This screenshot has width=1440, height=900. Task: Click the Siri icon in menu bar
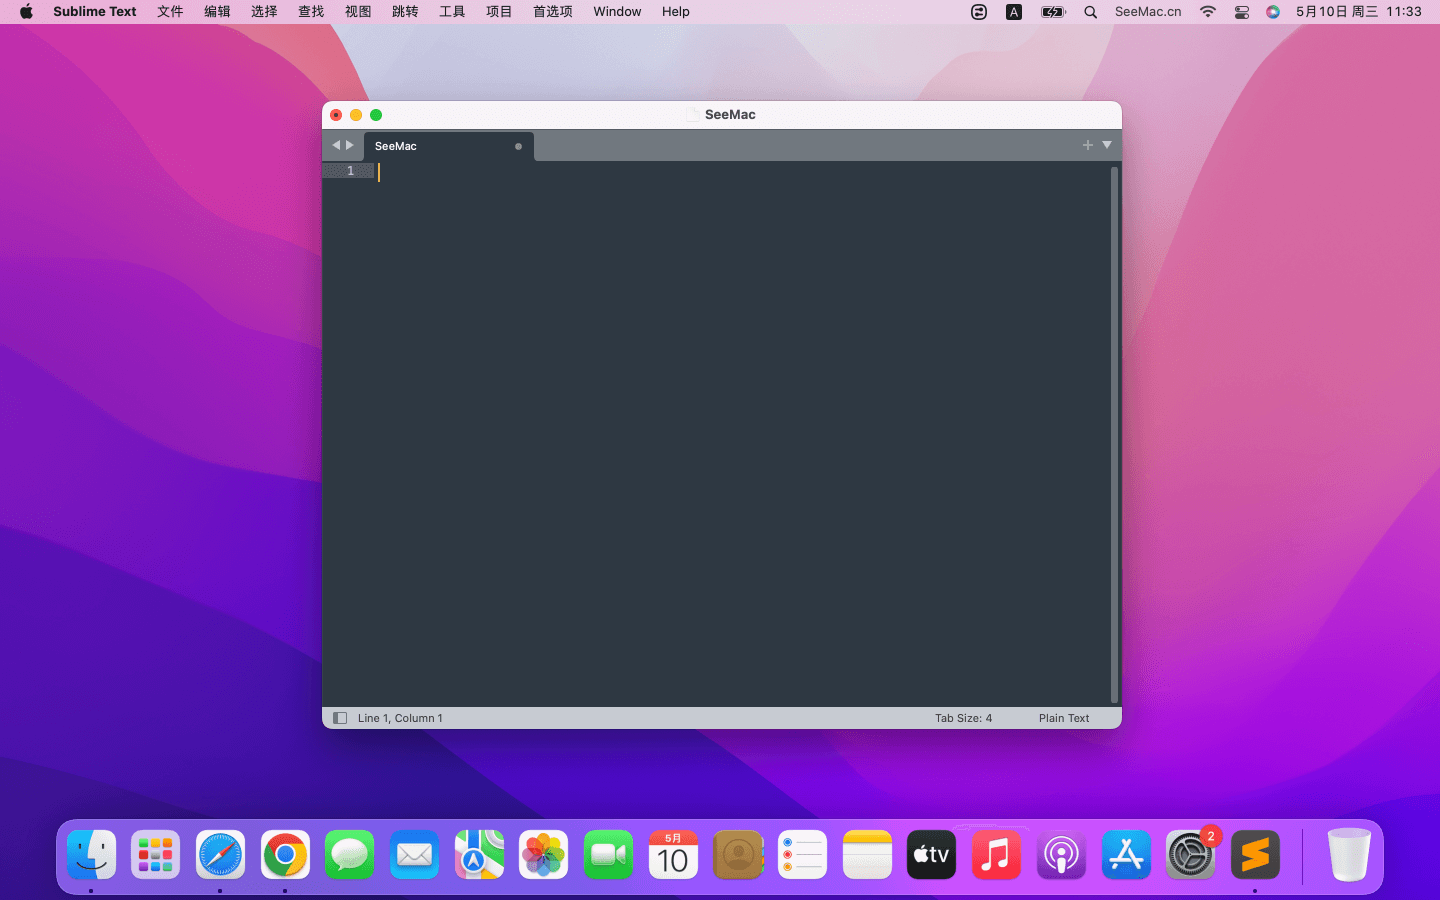(x=1273, y=12)
